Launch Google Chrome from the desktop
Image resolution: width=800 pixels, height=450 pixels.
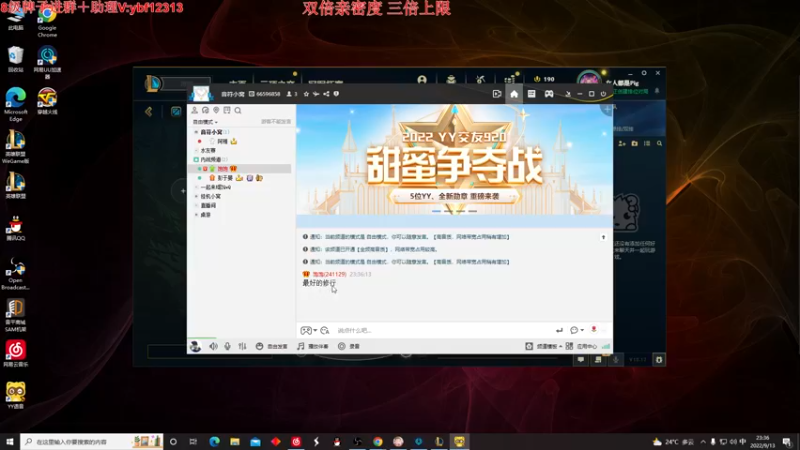pos(47,22)
